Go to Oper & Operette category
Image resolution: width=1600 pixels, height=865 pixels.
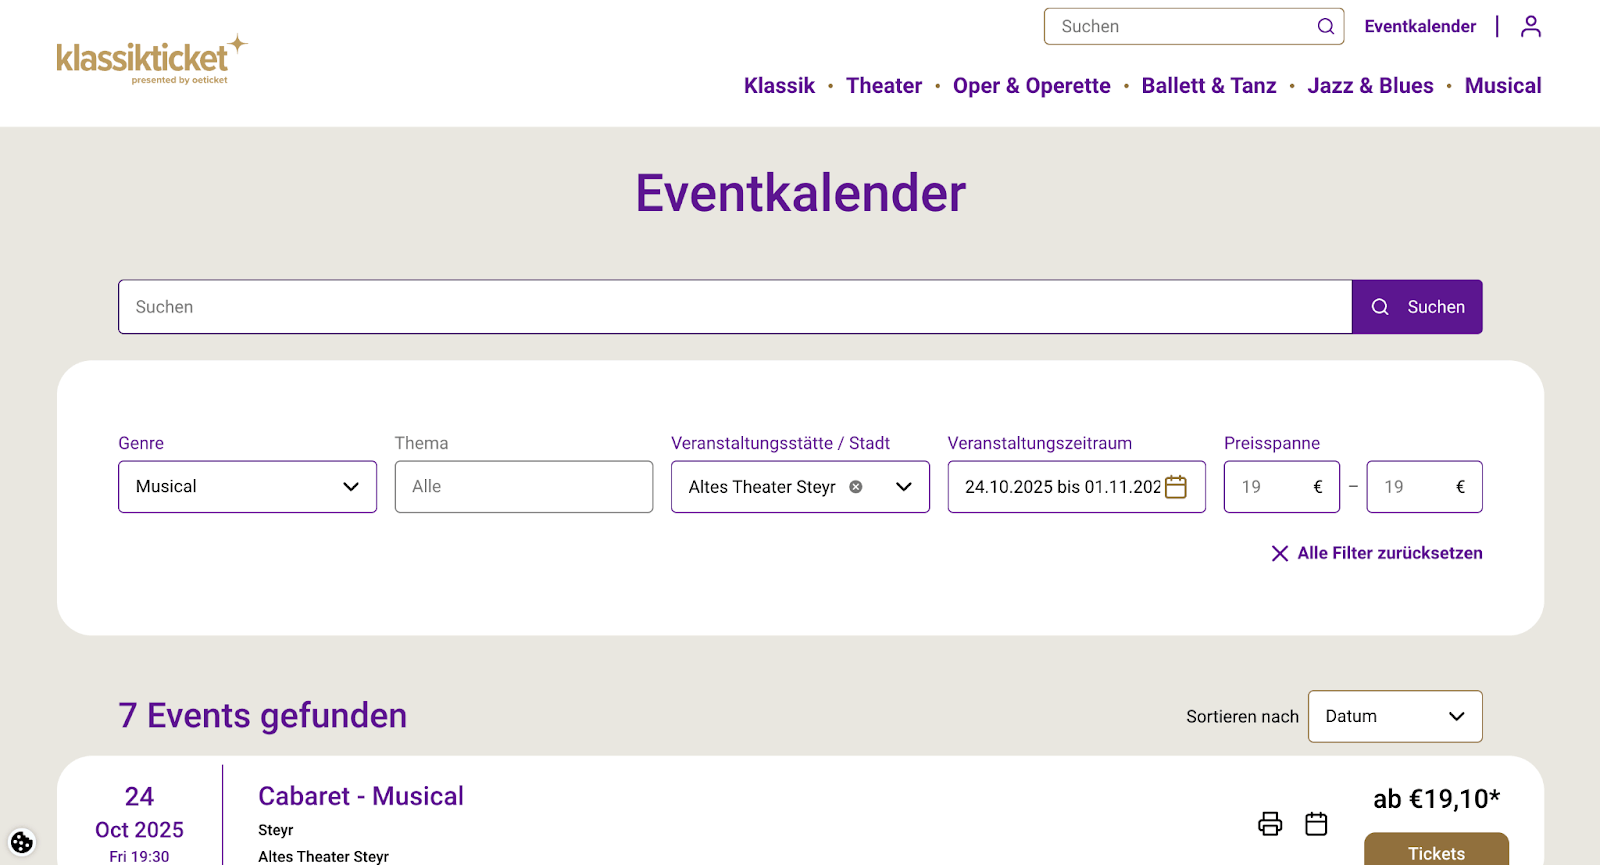click(x=1031, y=86)
